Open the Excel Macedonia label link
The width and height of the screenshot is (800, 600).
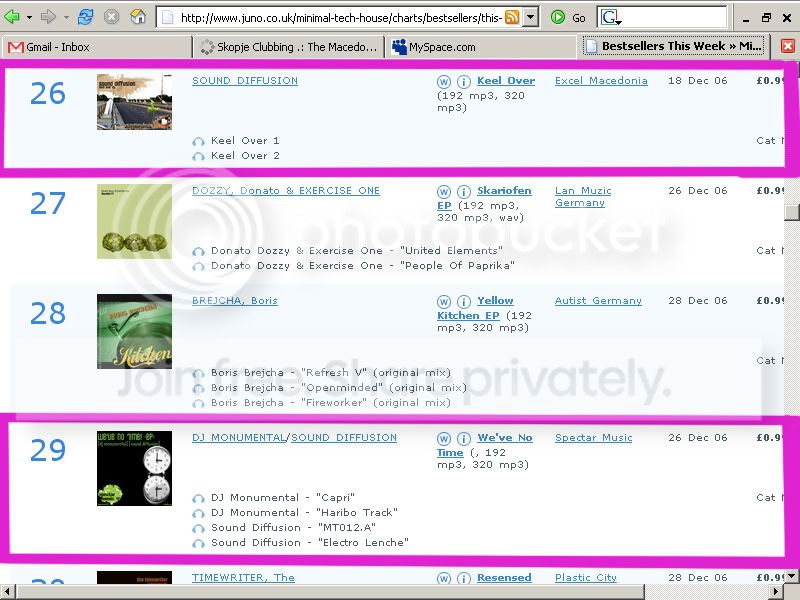click(x=600, y=81)
